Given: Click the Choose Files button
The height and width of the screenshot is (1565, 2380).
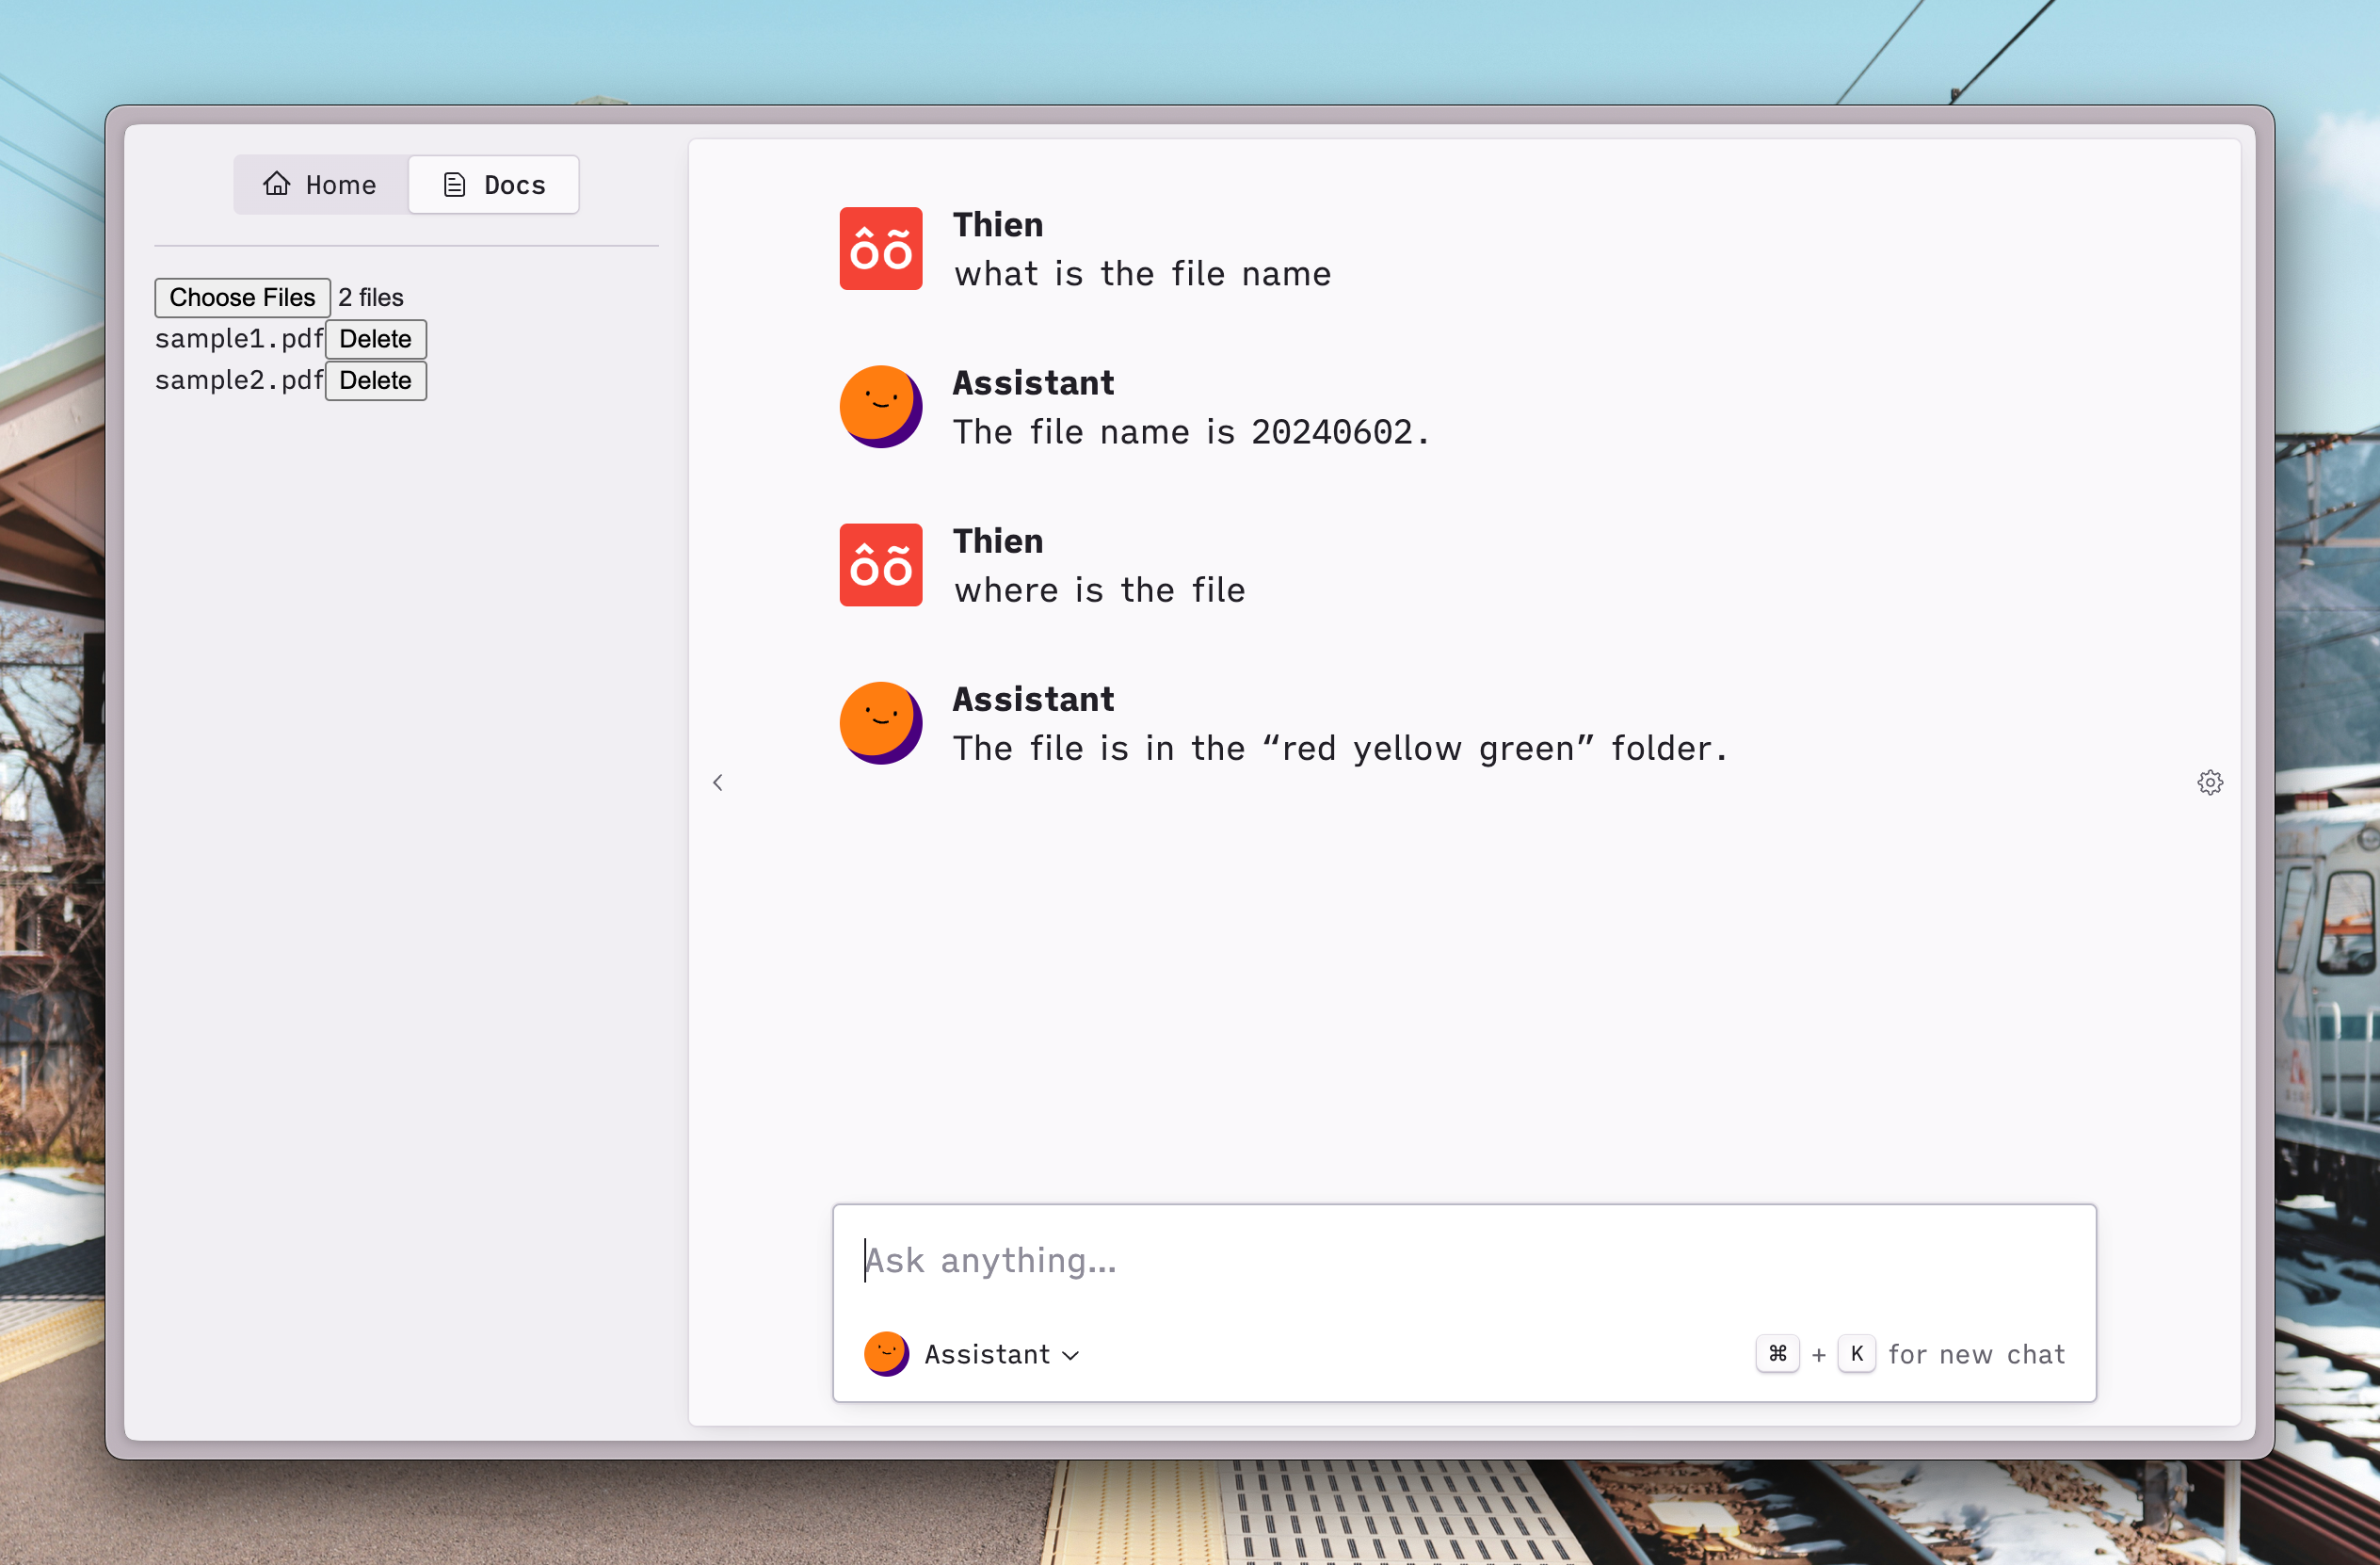Looking at the screenshot, I should tap(242, 297).
